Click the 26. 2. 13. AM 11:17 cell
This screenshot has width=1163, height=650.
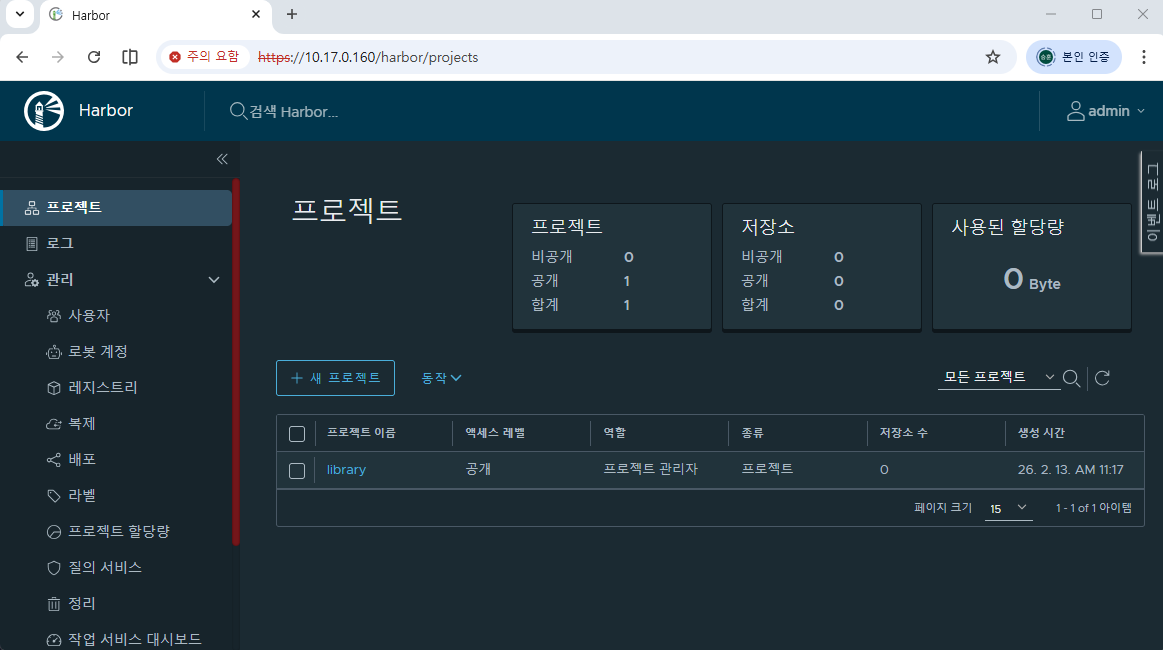click(x=1070, y=470)
